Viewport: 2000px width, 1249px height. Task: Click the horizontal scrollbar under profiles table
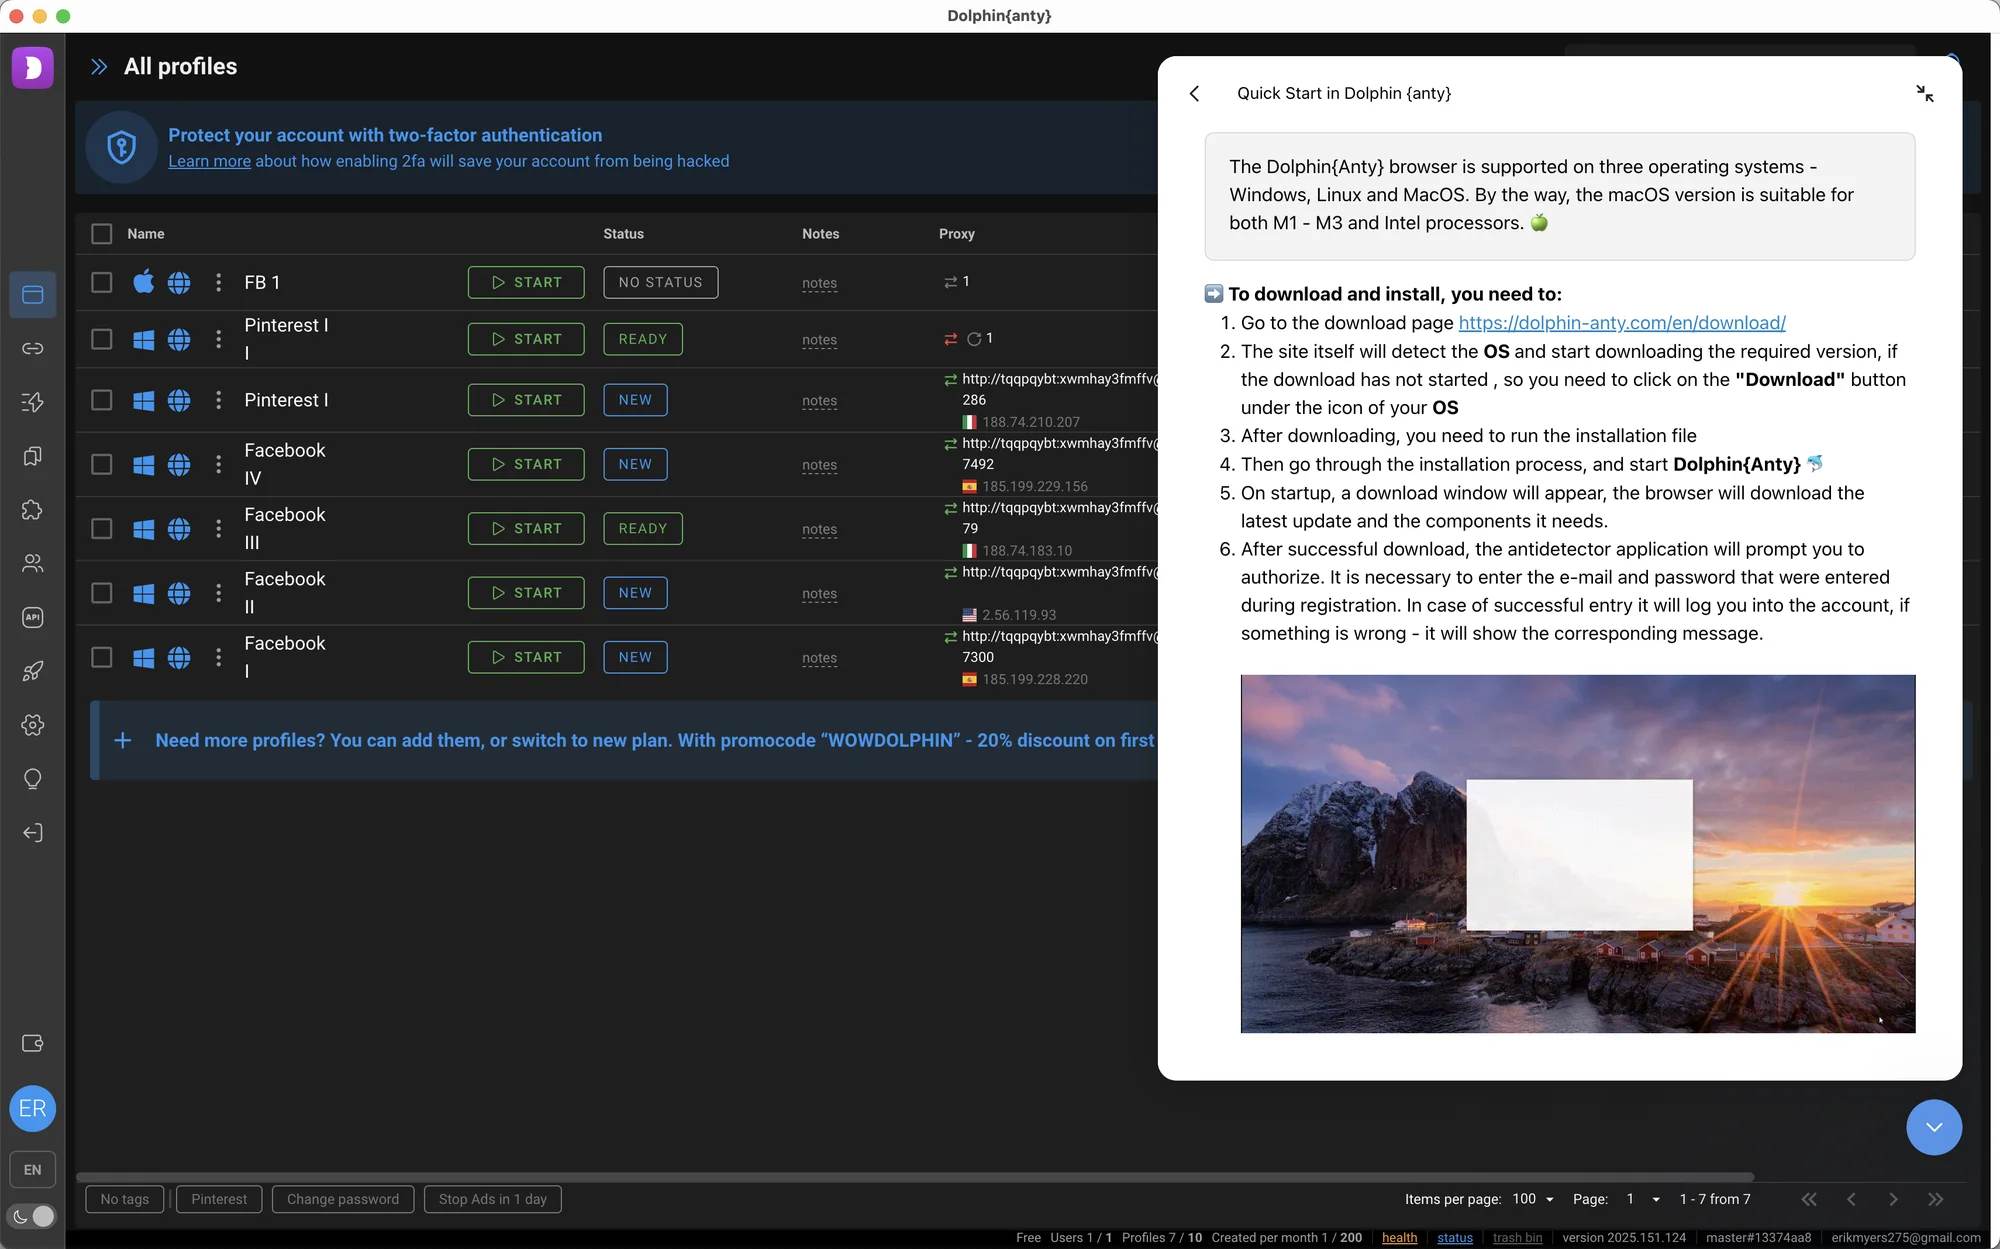click(x=915, y=1177)
